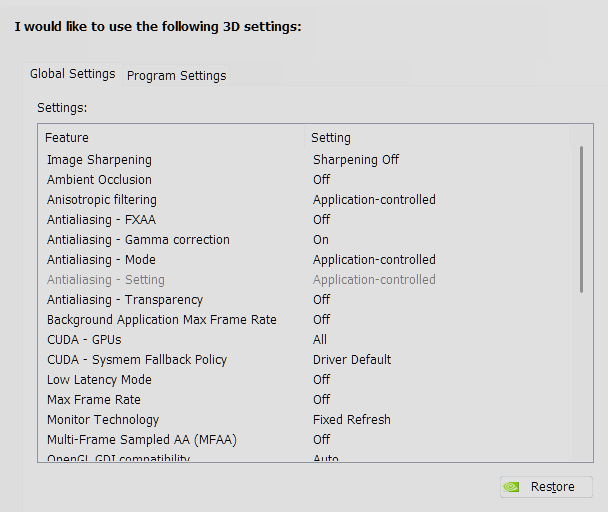The height and width of the screenshot is (512, 608).
Task: Click the Restore button label
Action: 553,487
